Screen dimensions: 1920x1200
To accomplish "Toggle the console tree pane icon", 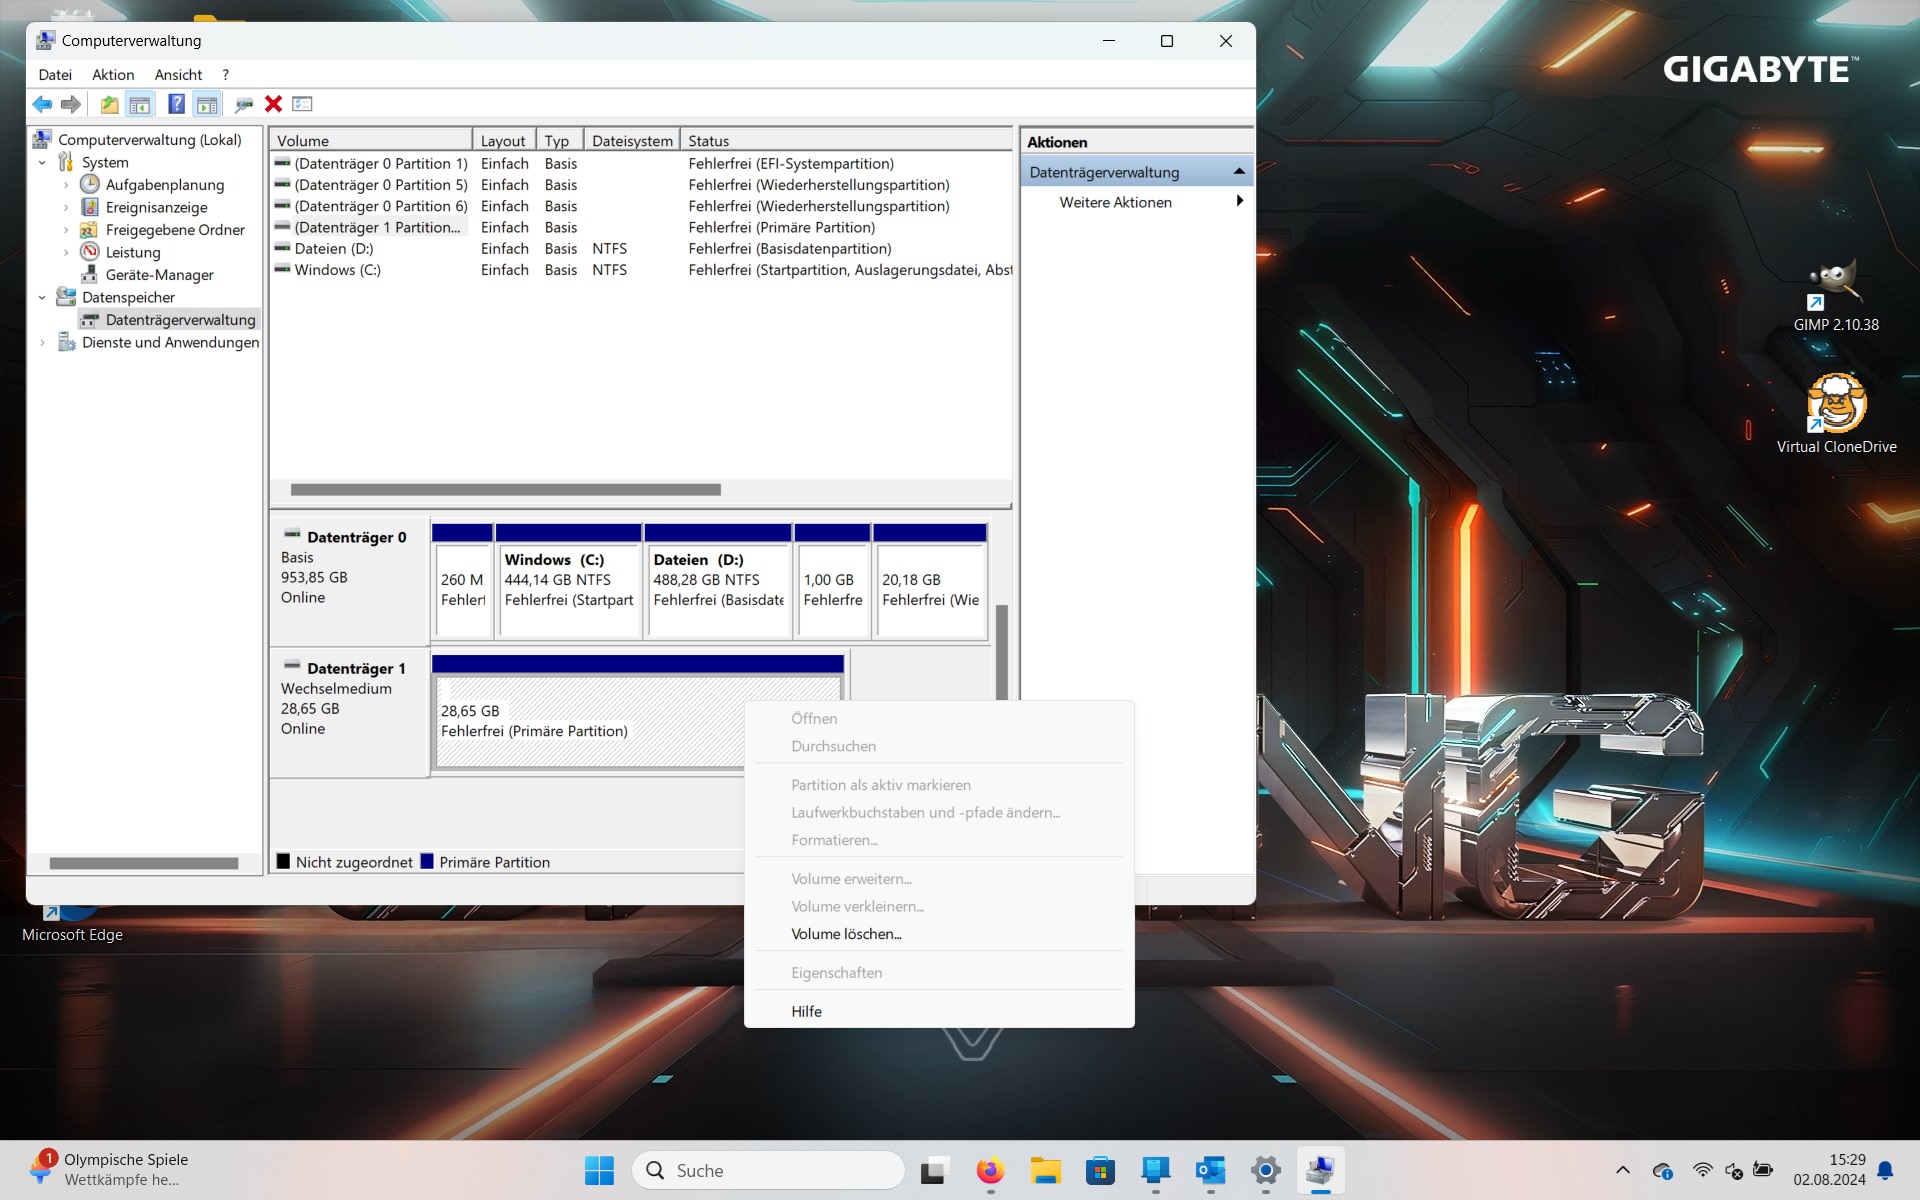I will (x=140, y=104).
